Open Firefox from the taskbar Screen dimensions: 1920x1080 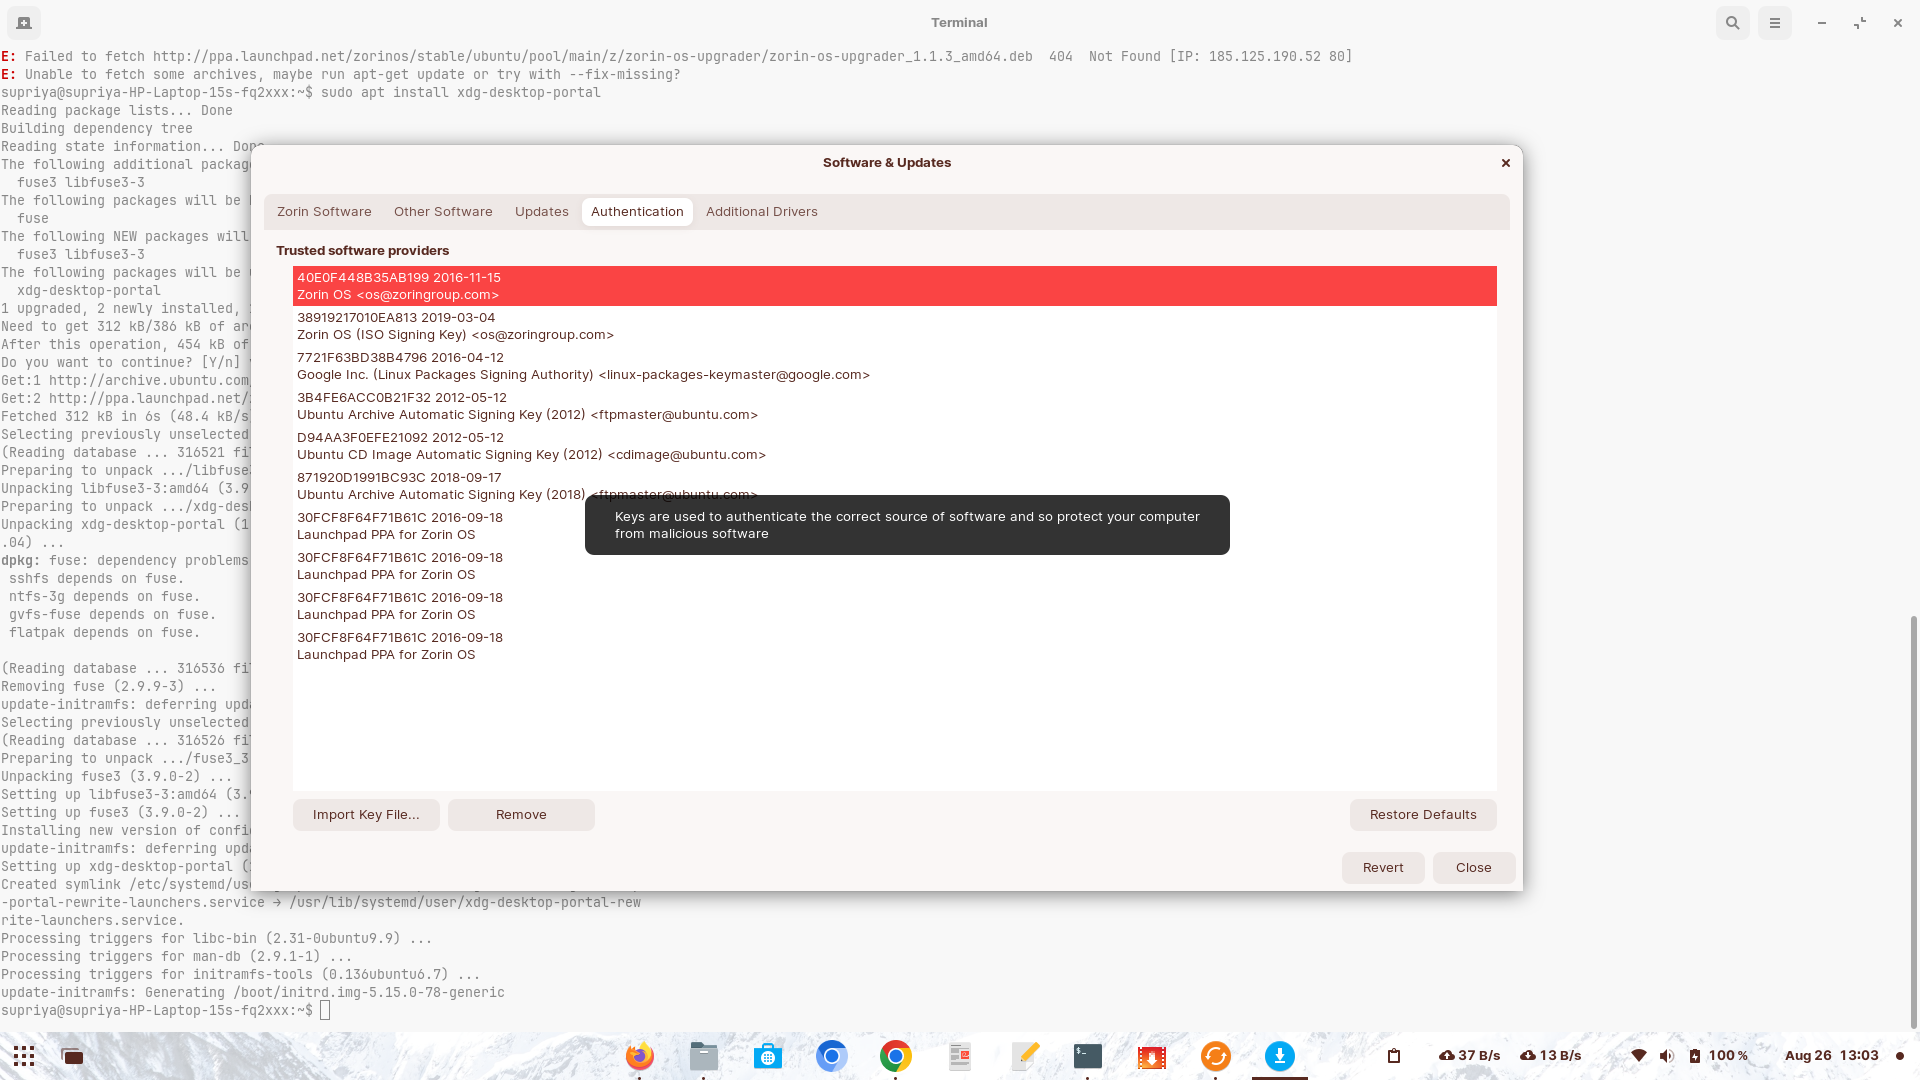[x=640, y=1056]
